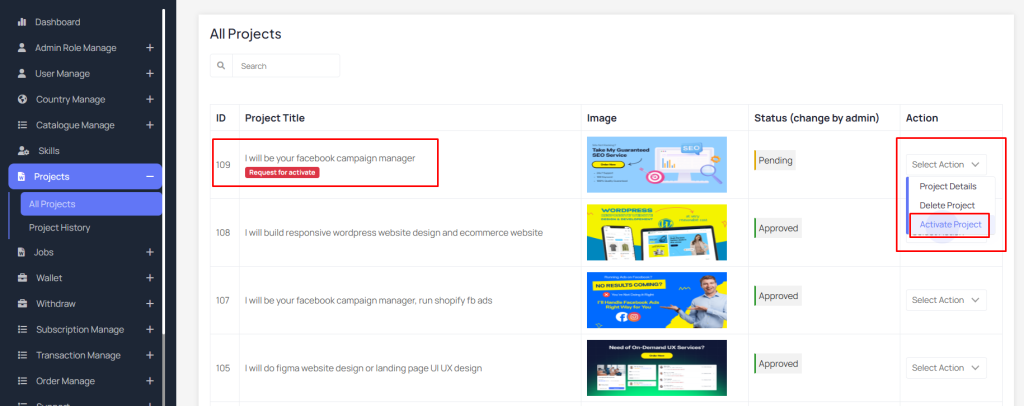
Task: Collapse the Projects menu section
Action: [150, 177]
